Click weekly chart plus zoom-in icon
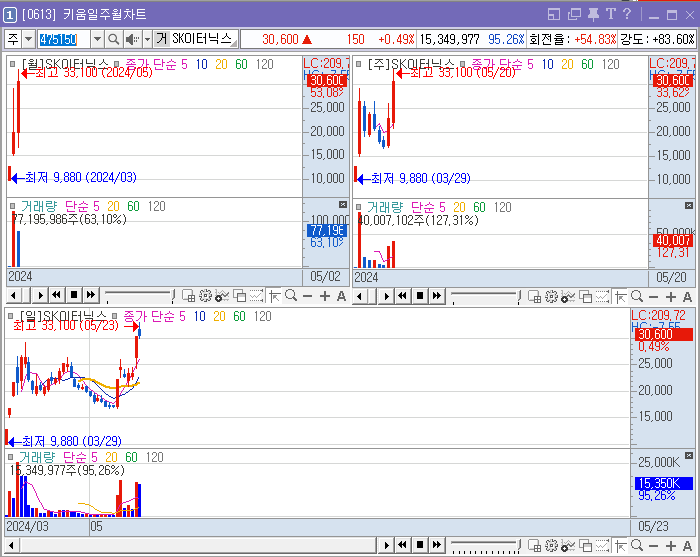700x557 pixels. tap(671, 297)
